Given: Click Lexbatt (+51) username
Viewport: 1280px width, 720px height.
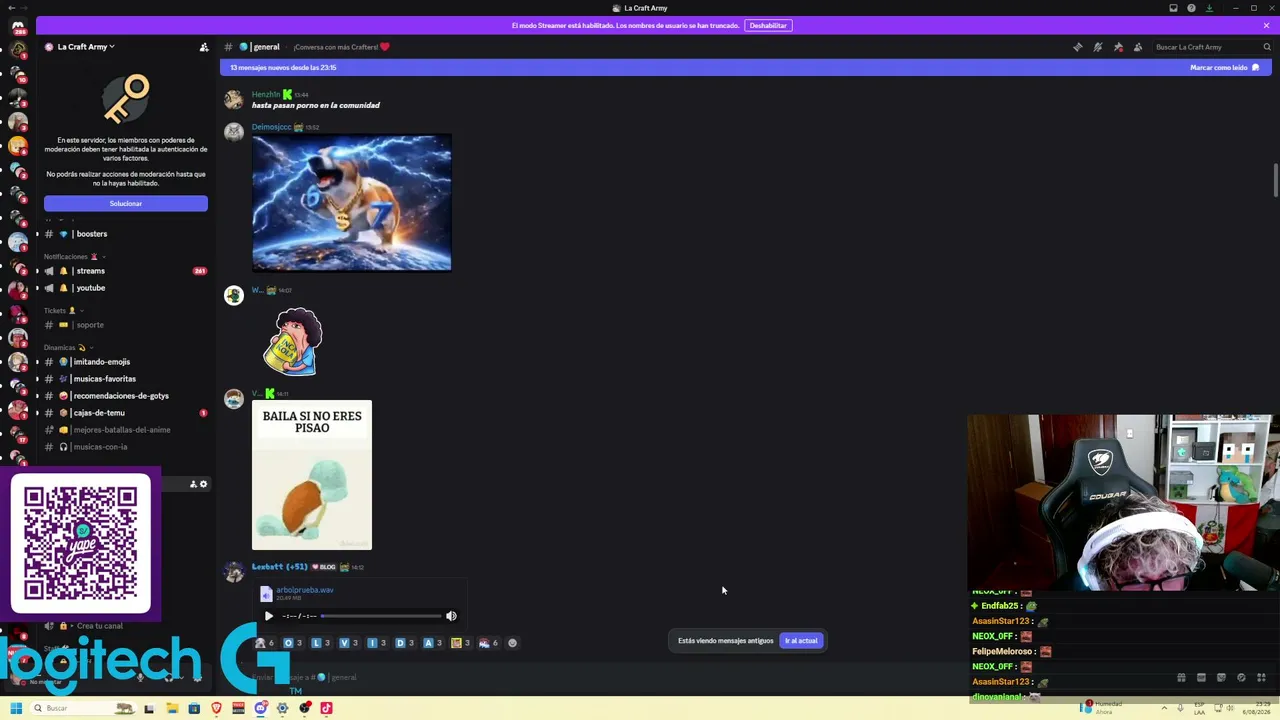Looking at the screenshot, I should (280, 567).
